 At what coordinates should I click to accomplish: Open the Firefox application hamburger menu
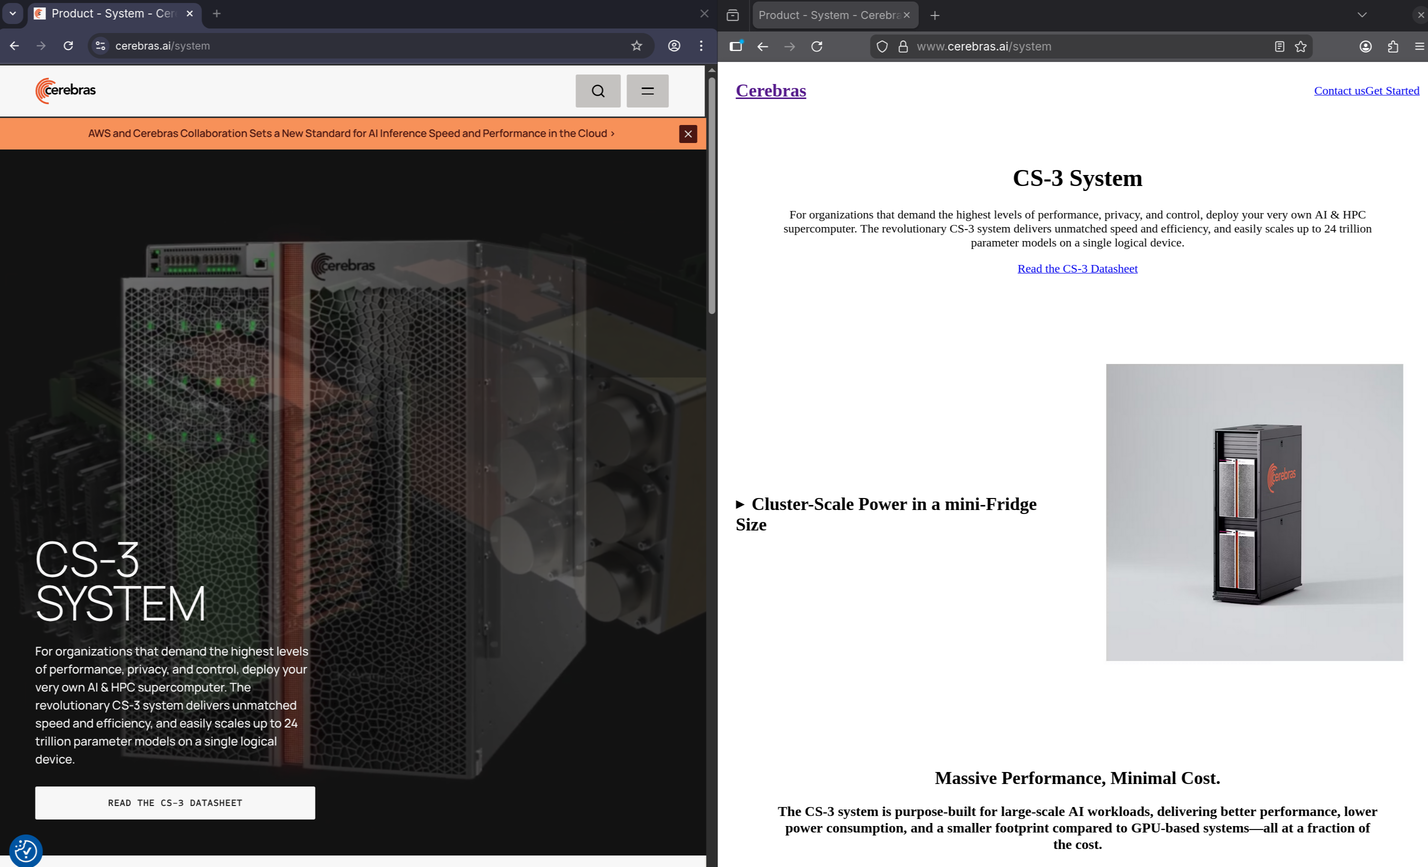1419,46
